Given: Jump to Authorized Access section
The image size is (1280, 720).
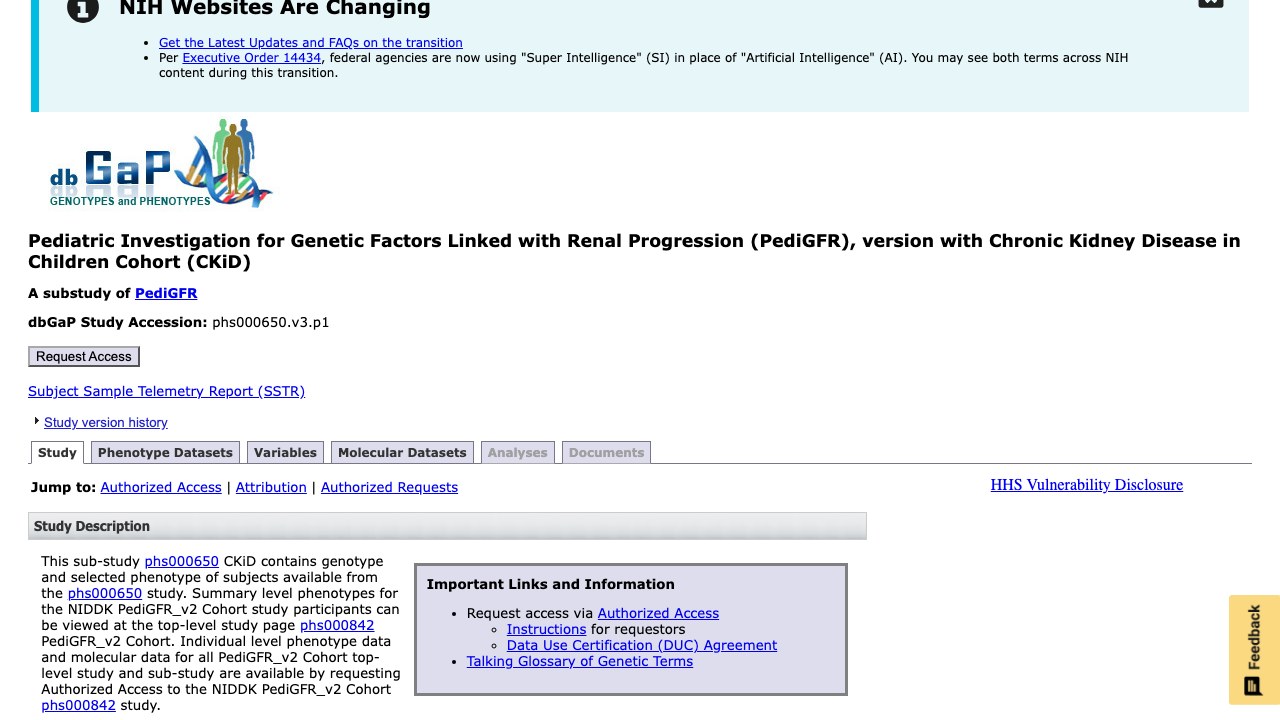Looking at the screenshot, I should pos(161,487).
